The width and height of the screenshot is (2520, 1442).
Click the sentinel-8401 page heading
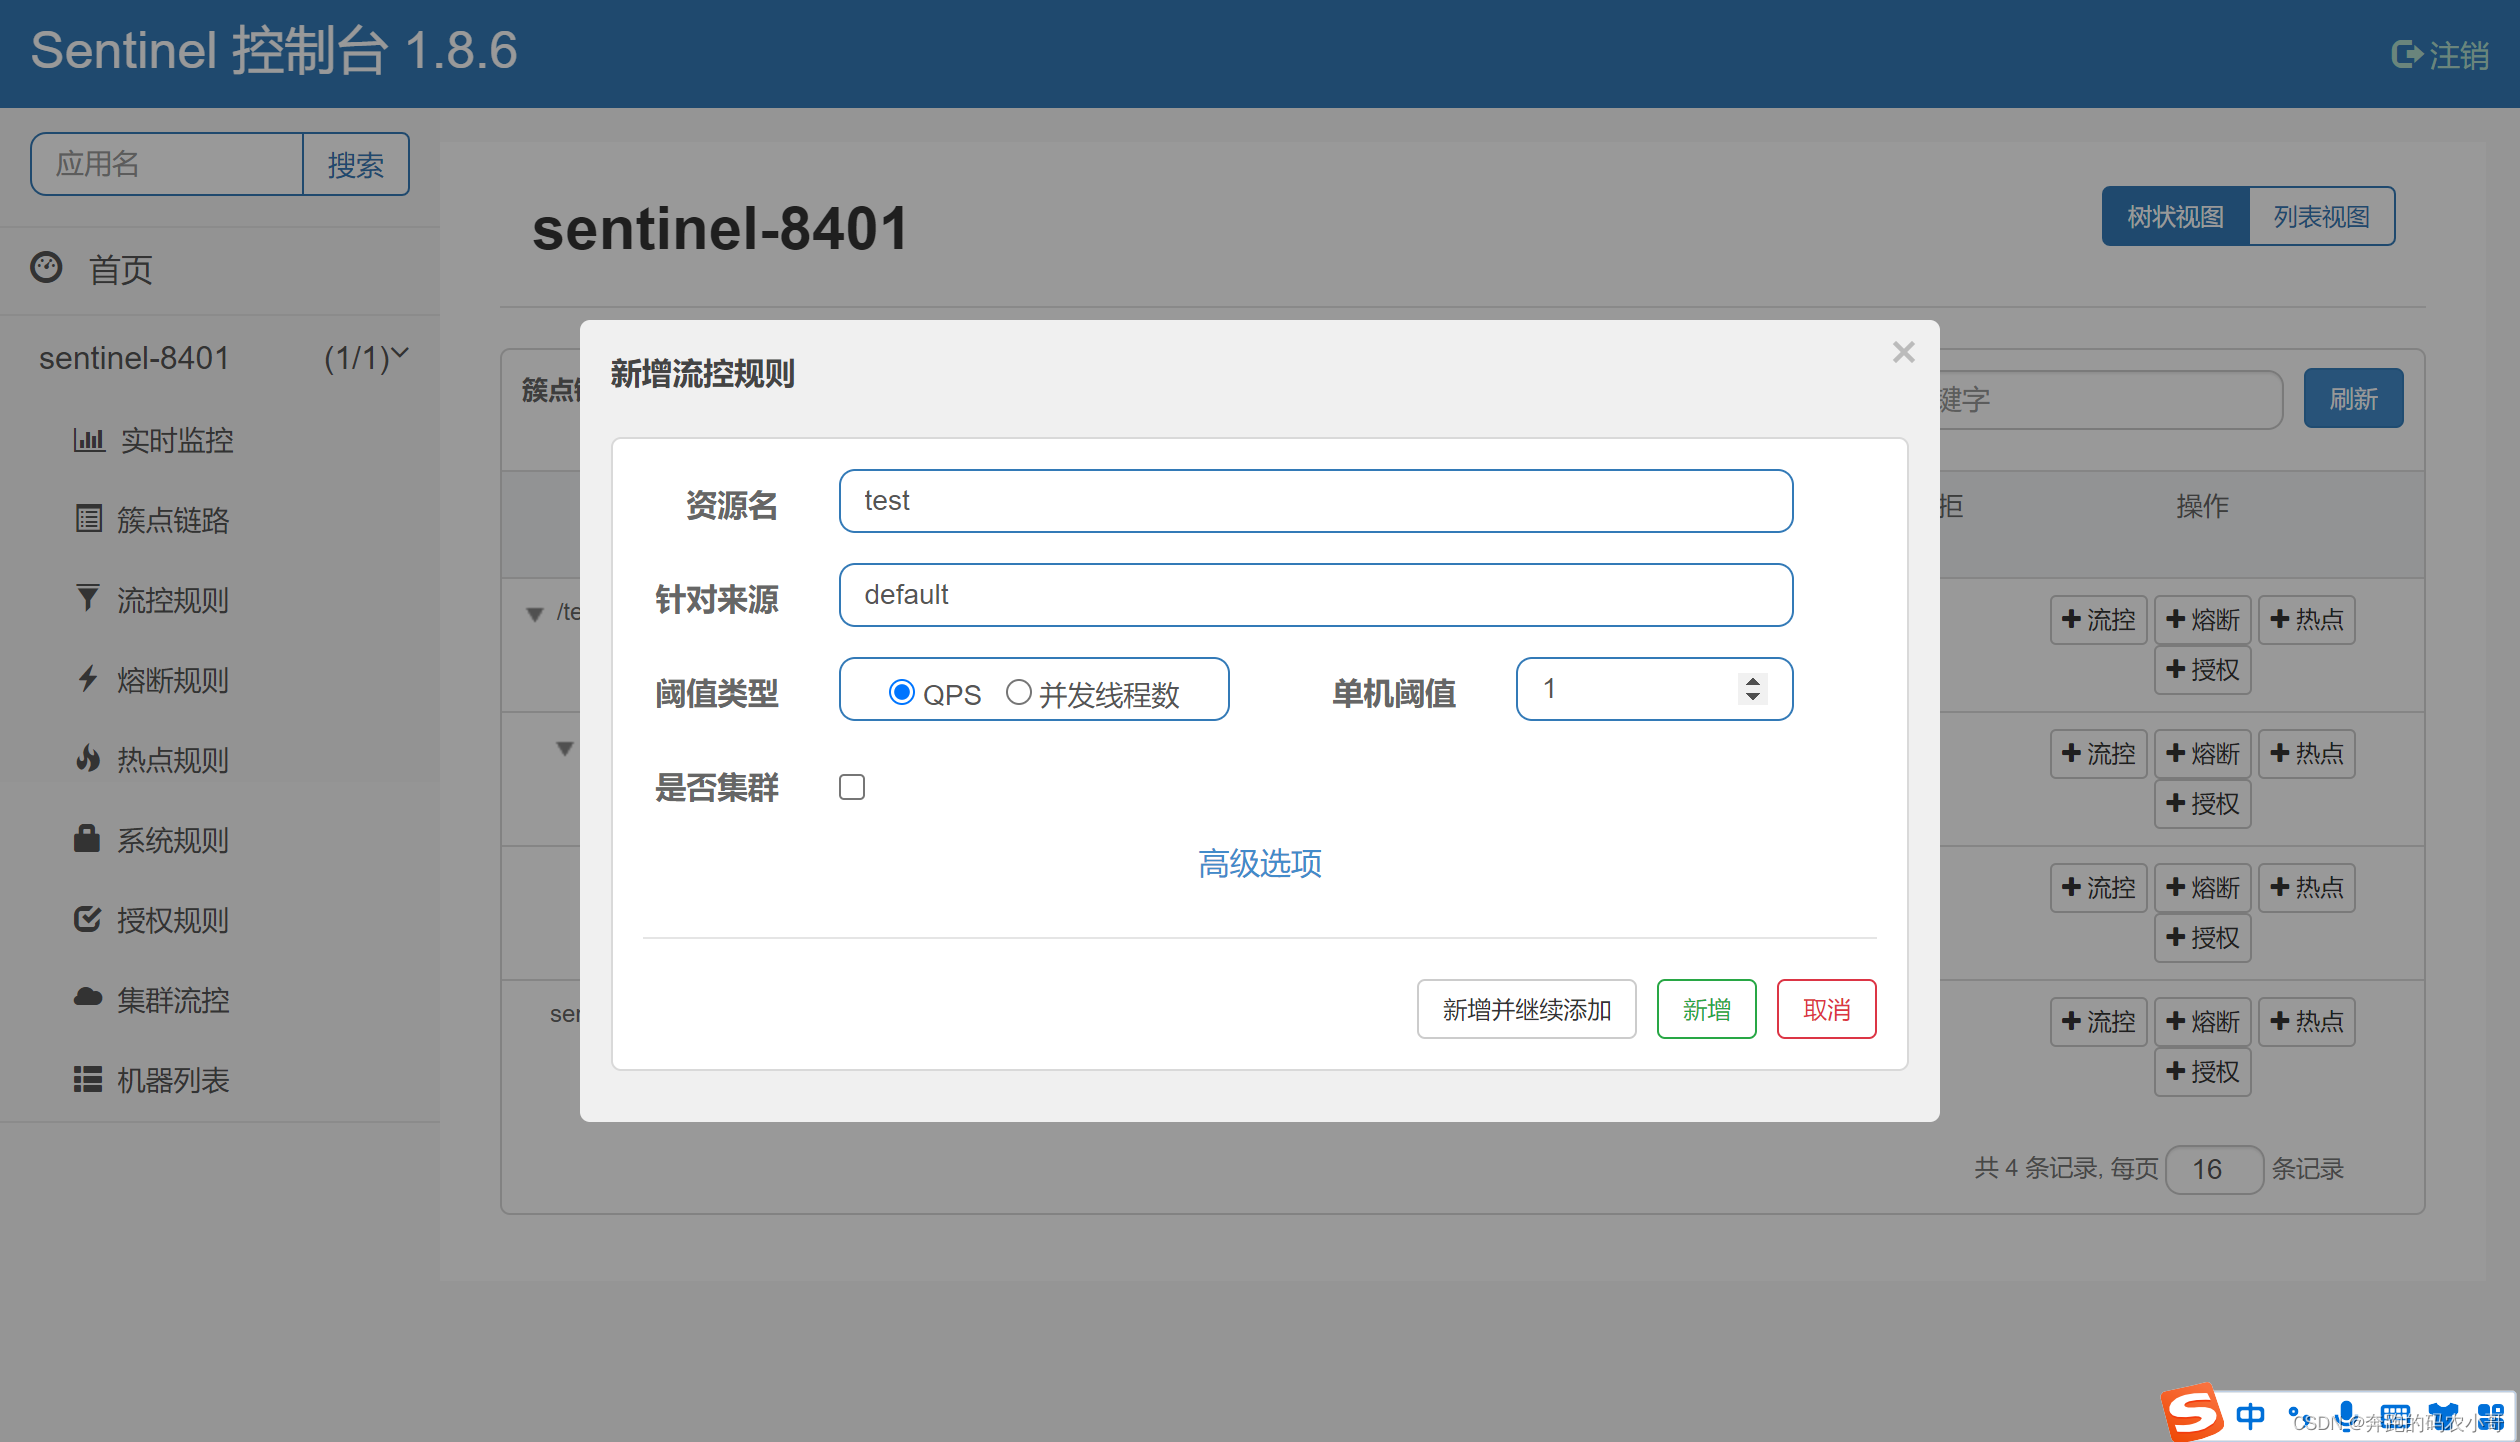pos(720,229)
